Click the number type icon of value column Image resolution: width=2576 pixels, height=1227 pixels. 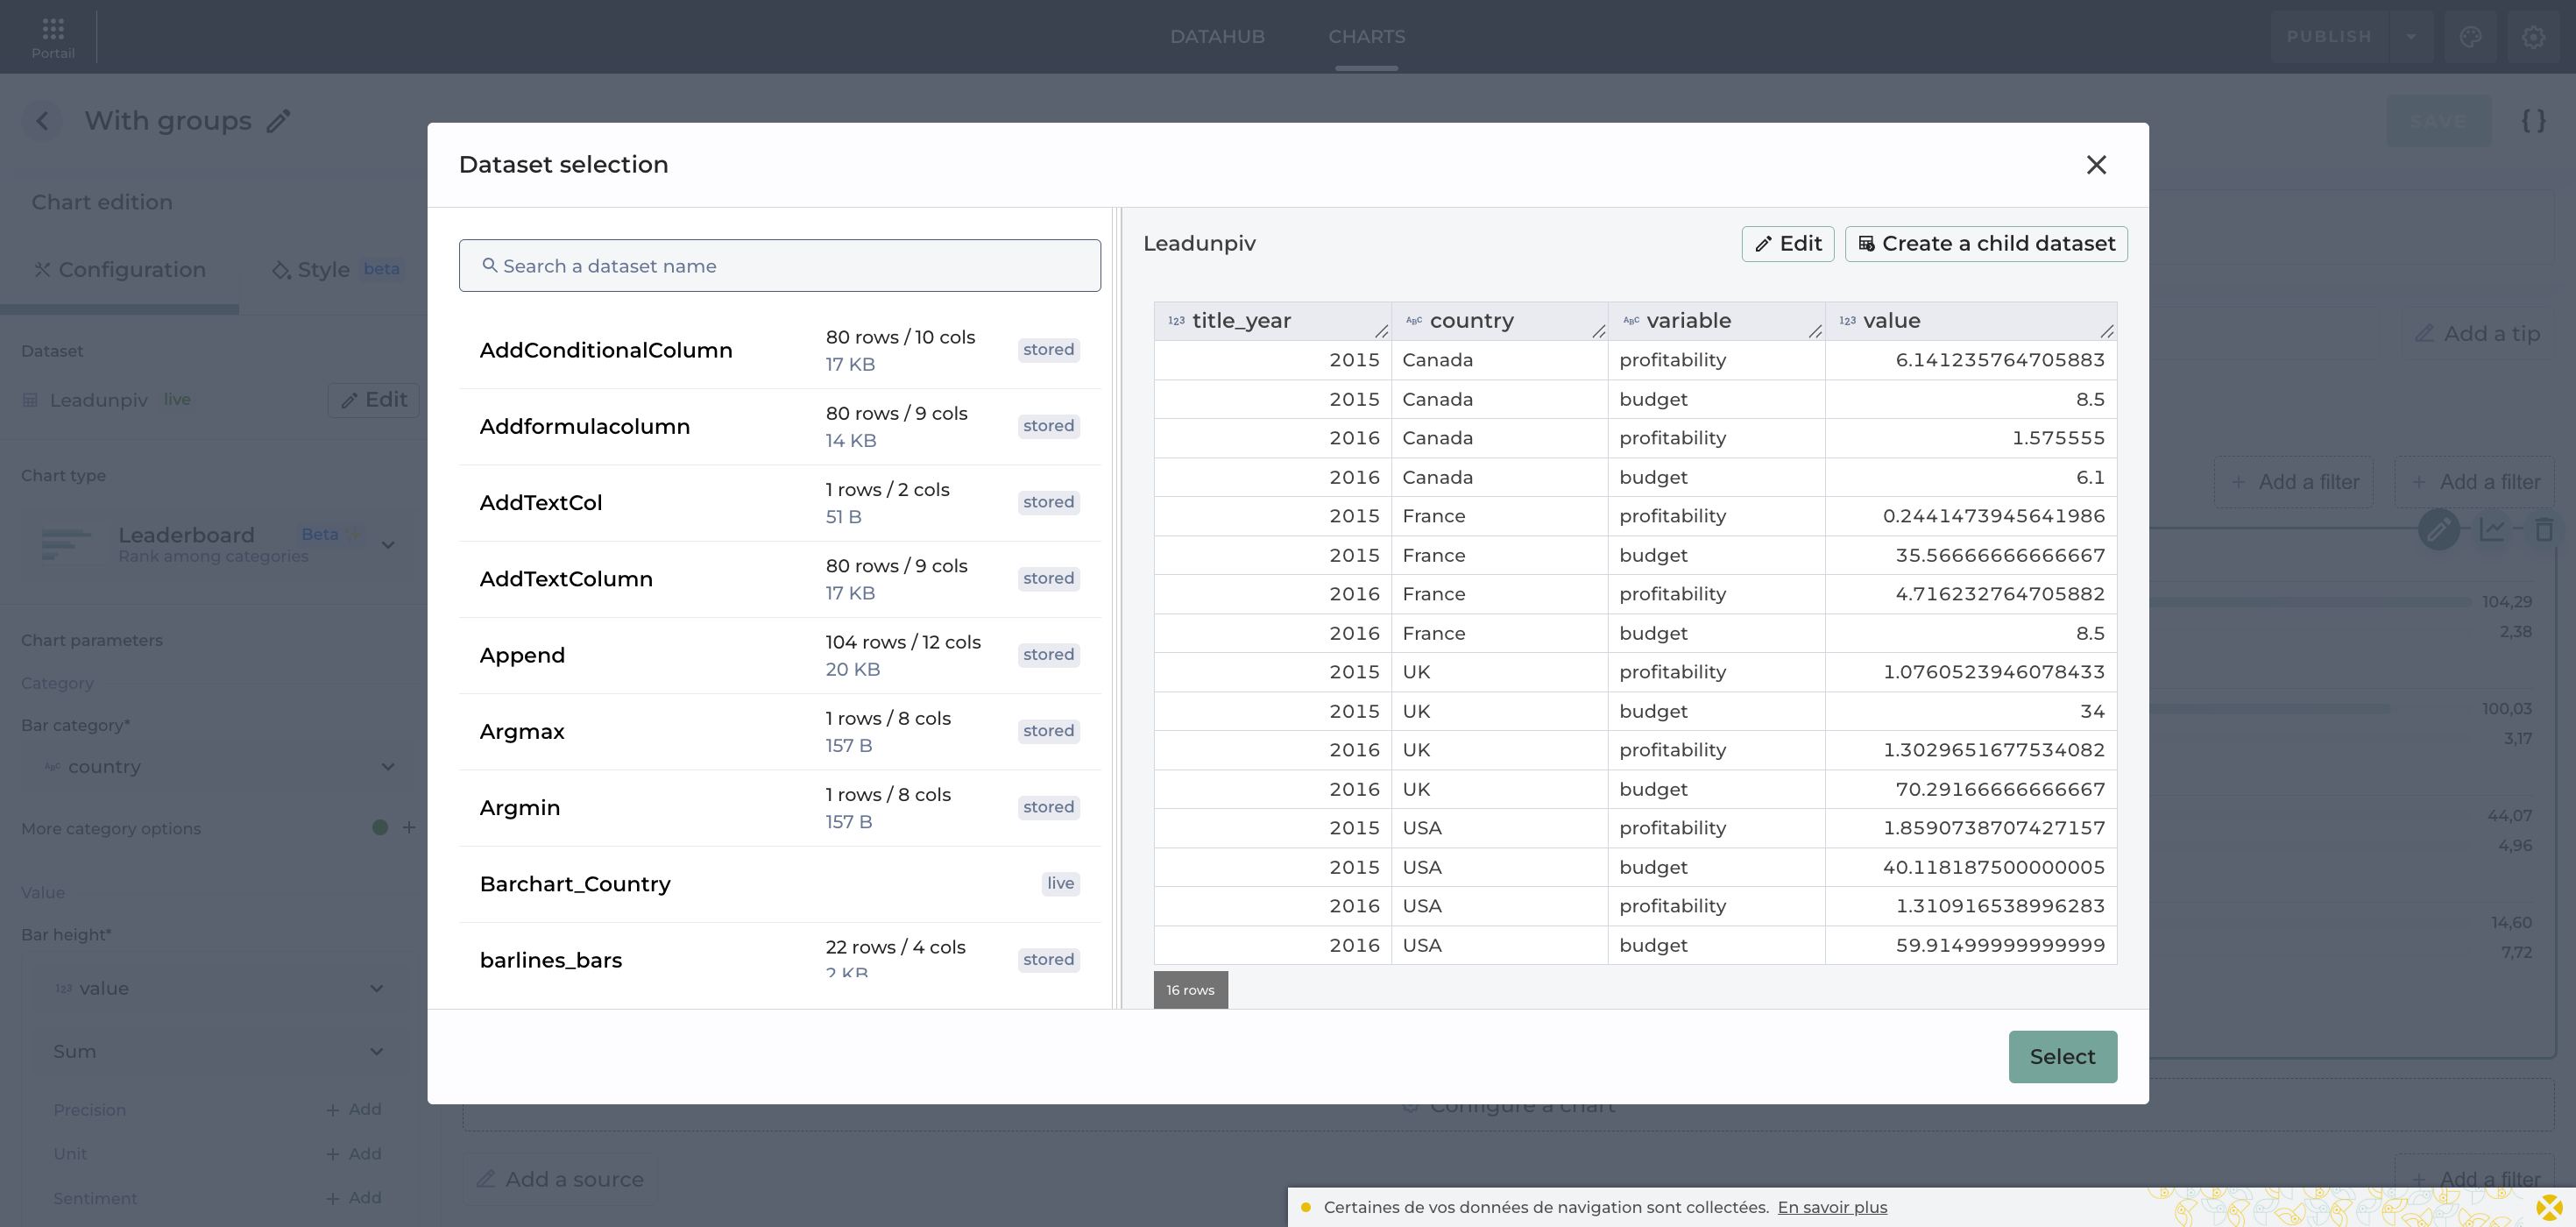(1847, 321)
